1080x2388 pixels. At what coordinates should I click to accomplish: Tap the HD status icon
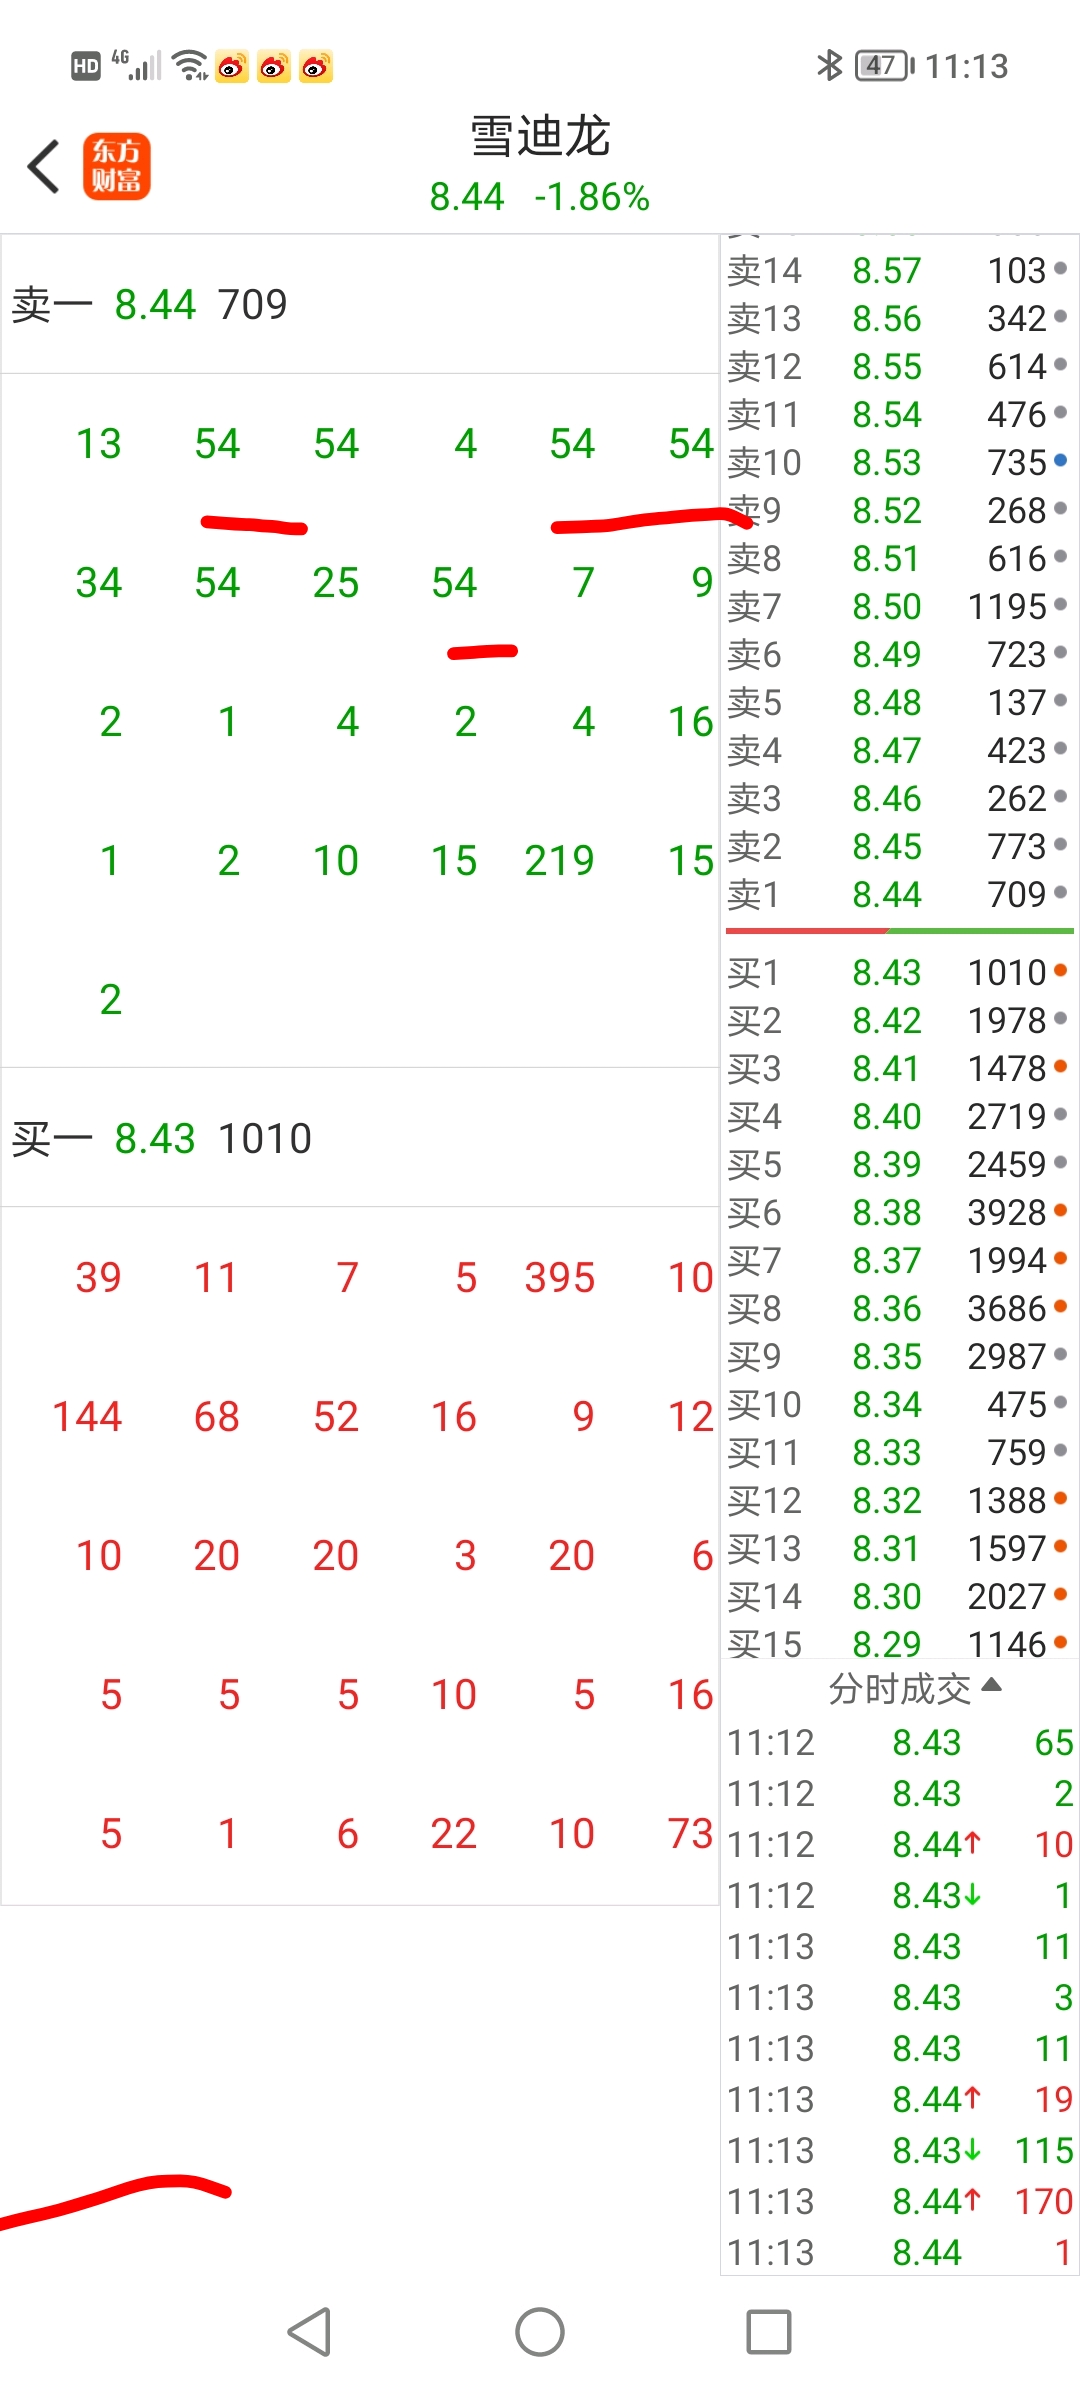click(x=86, y=67)
